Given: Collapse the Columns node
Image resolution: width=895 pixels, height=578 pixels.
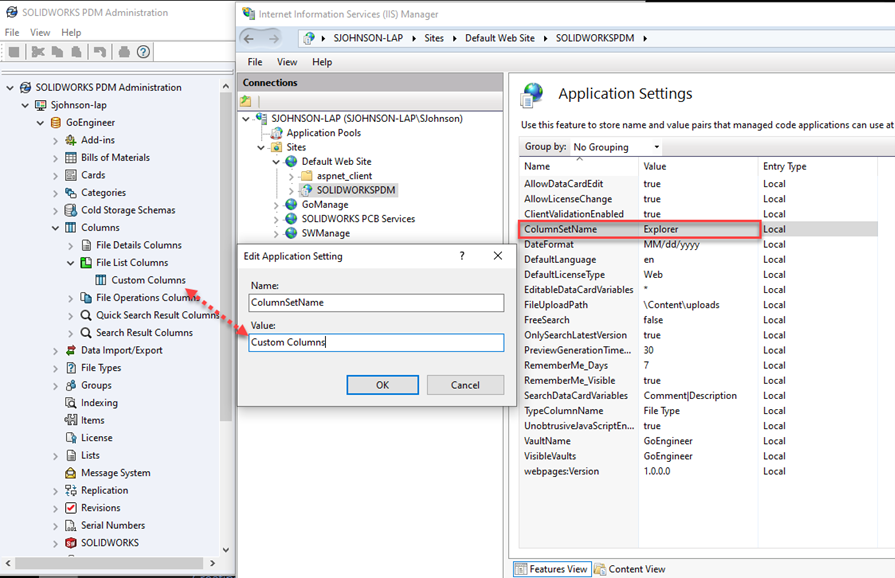Looking at the screenshot, I should point(55,228).
